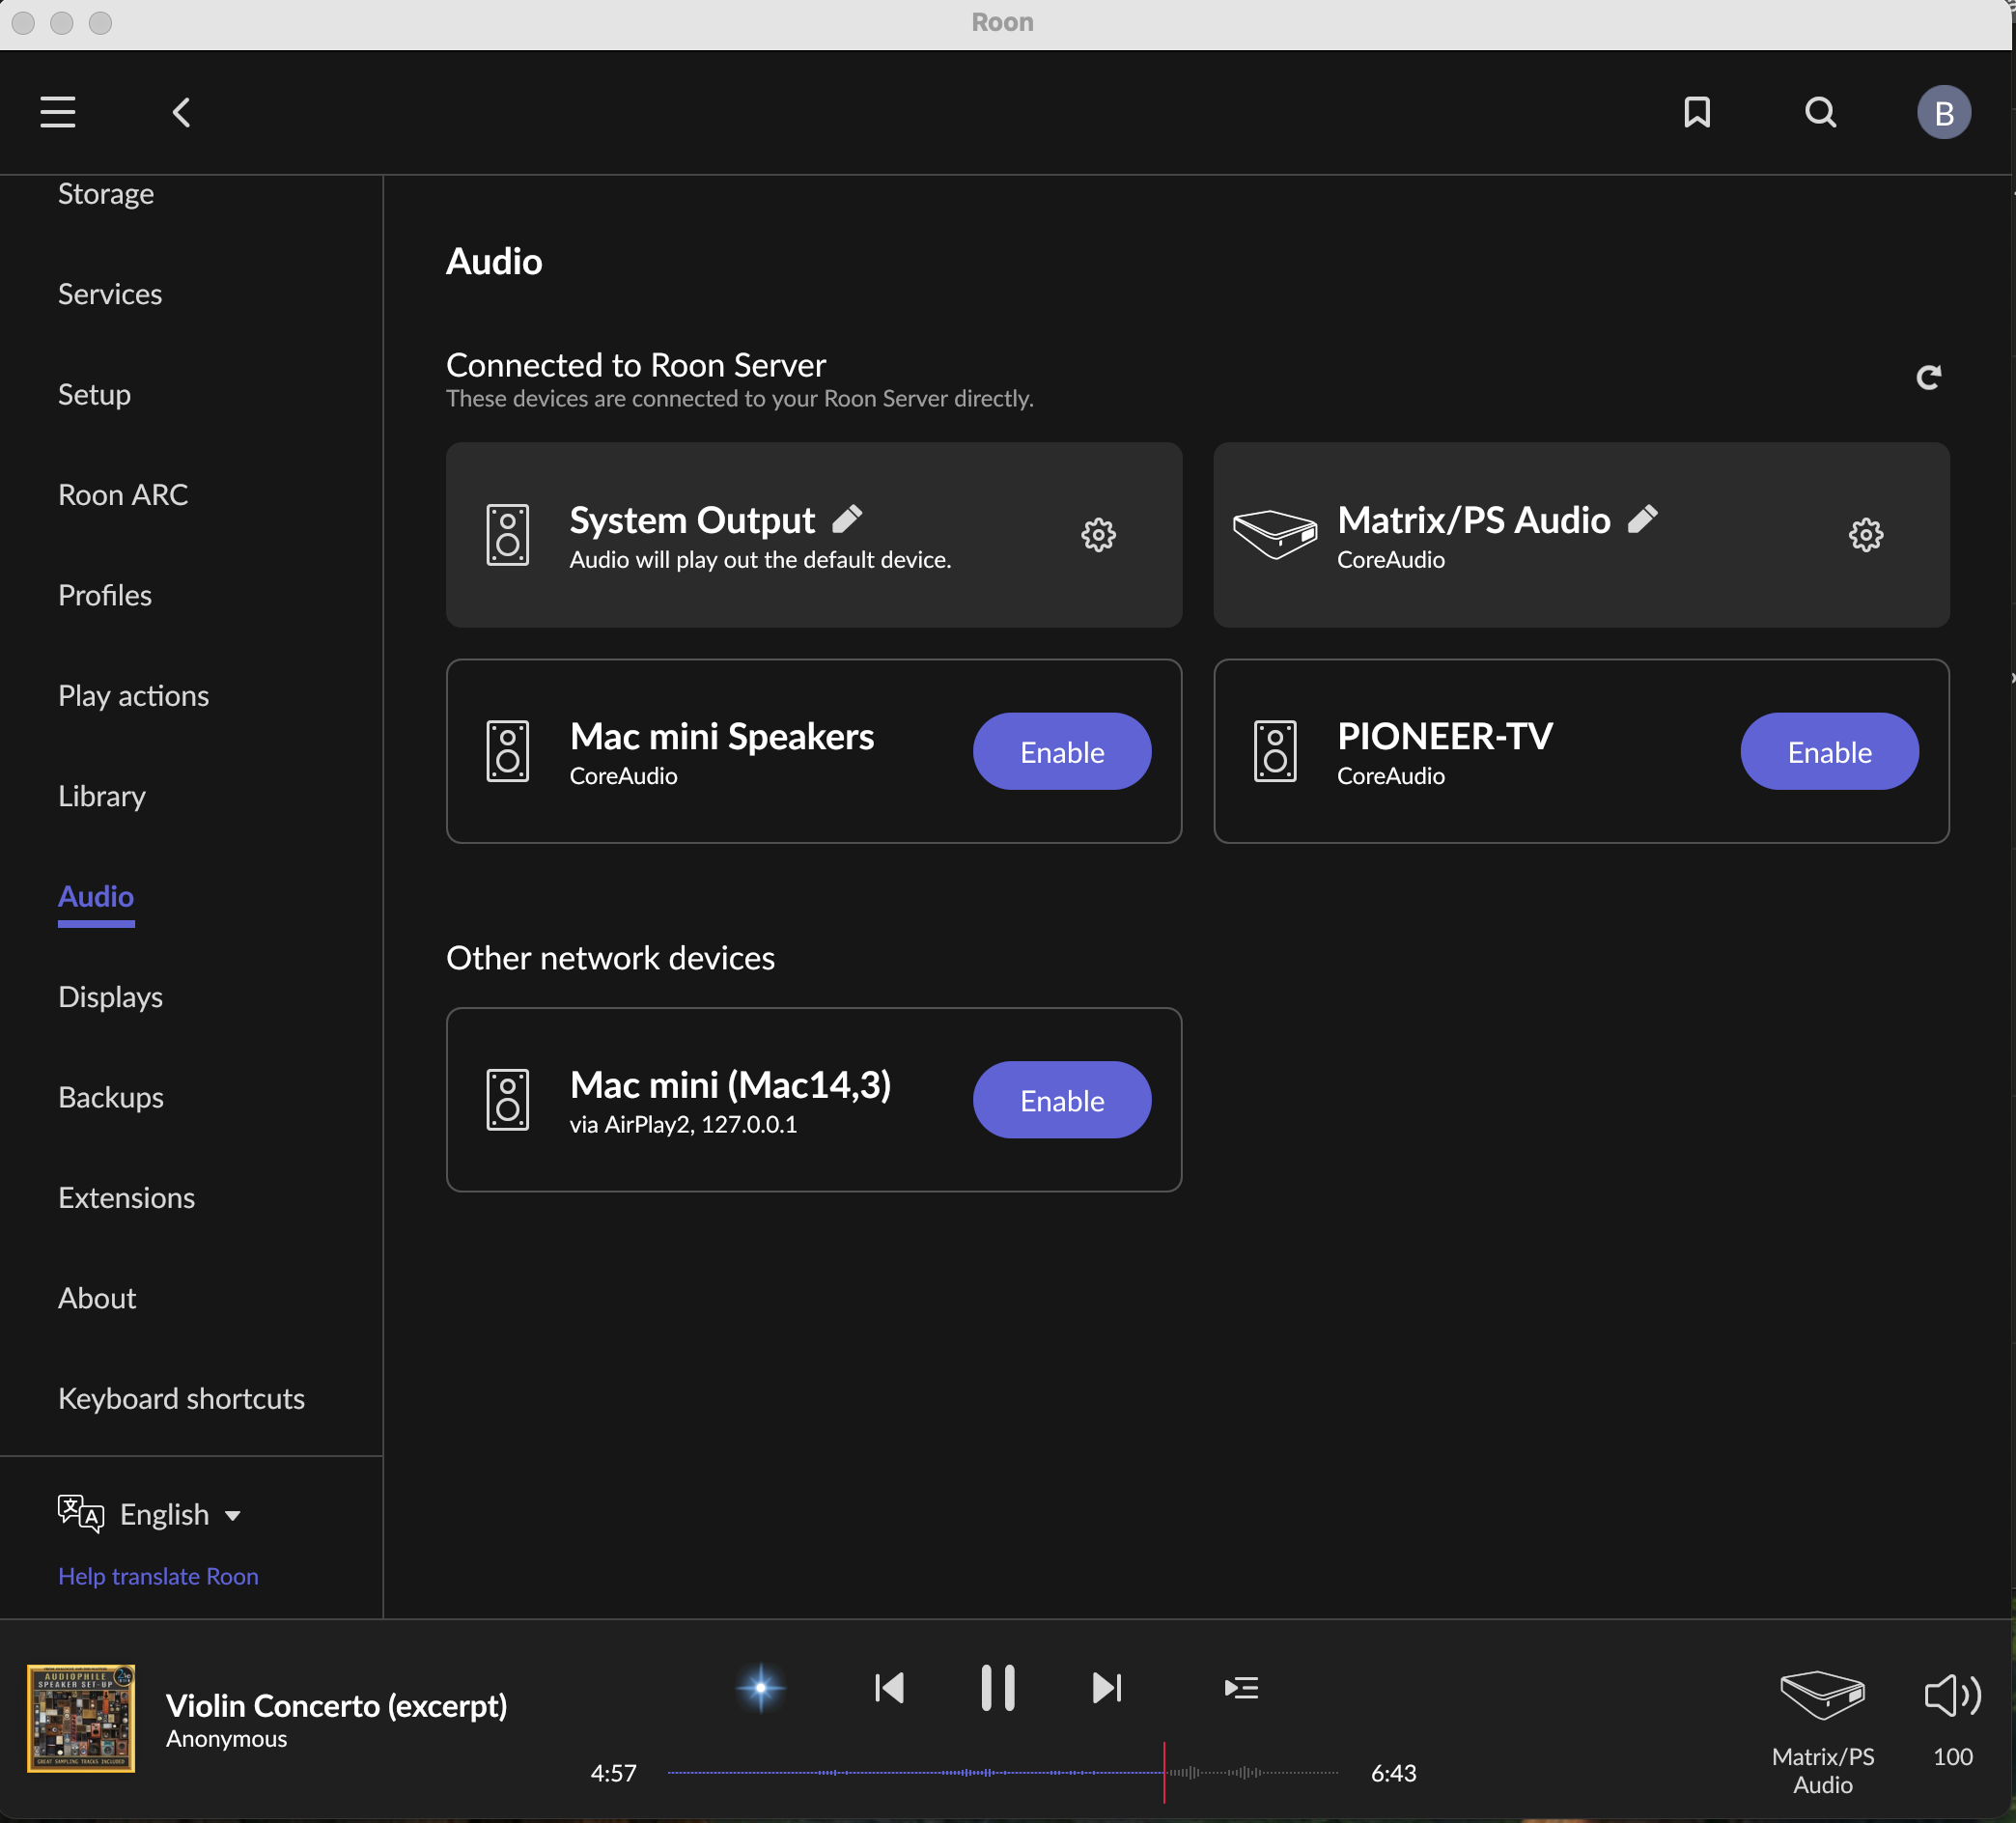The width and height of the screenshot is (2016, 1823).
Task: Select the Audio settings tab
Action: coord(96,896)
